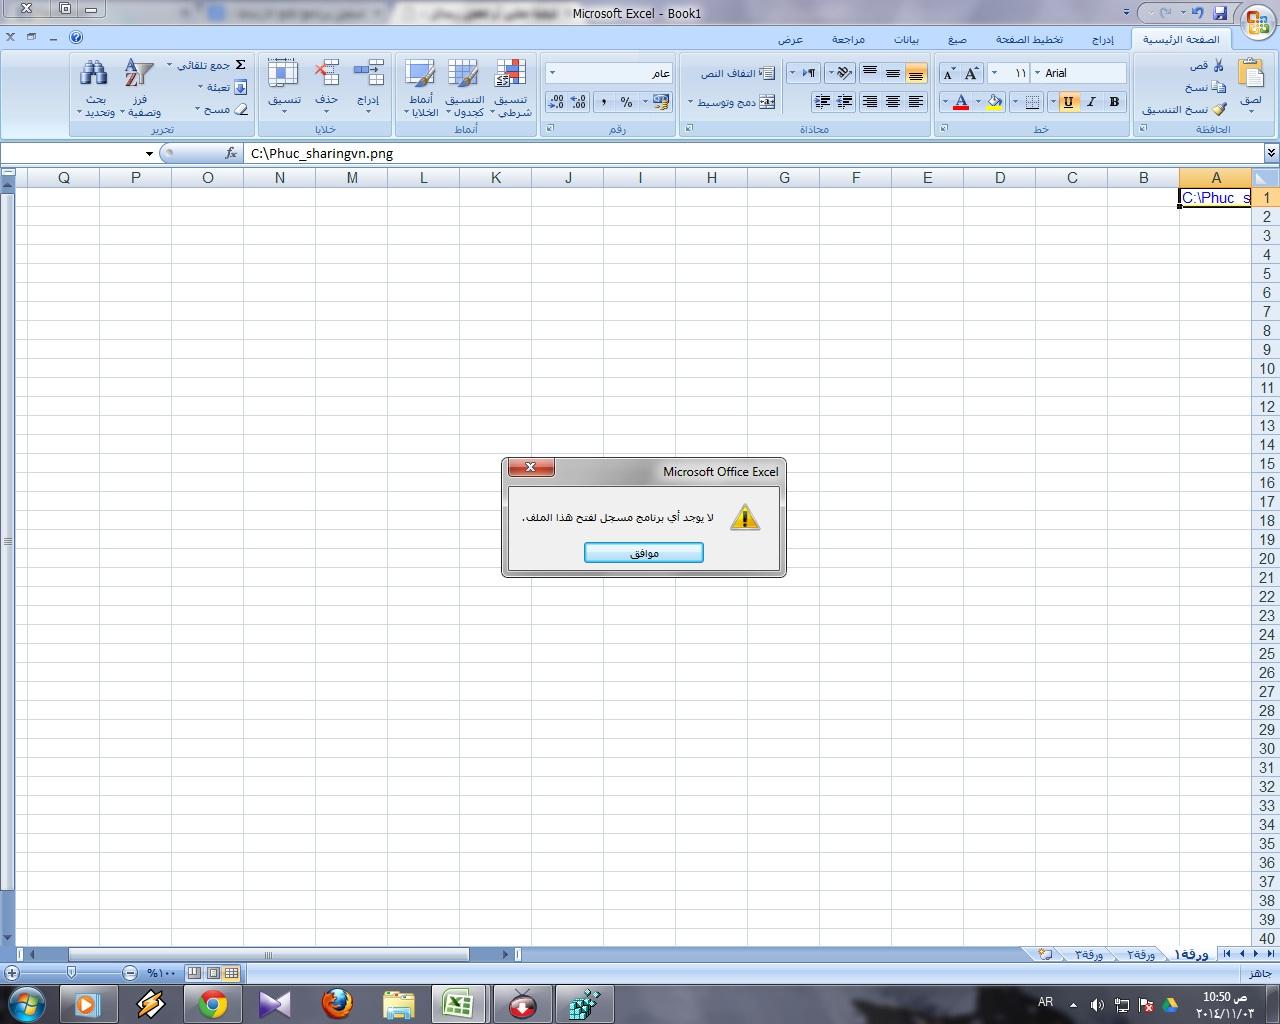1280x1024 pixels.
Task: Close the Microsoft Office Excel warning dialog
Action: (531, 467)
